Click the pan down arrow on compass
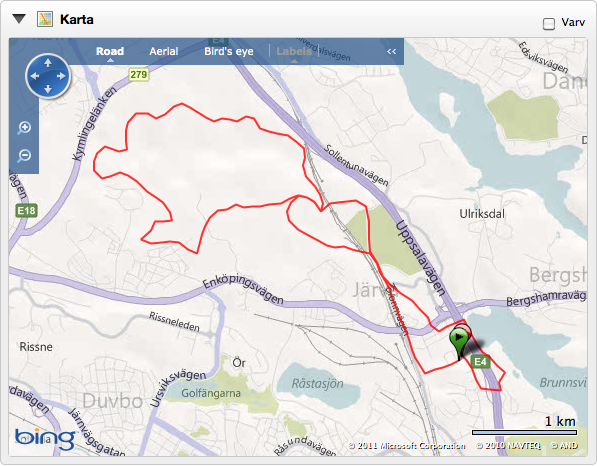 (x=48, y=89)
